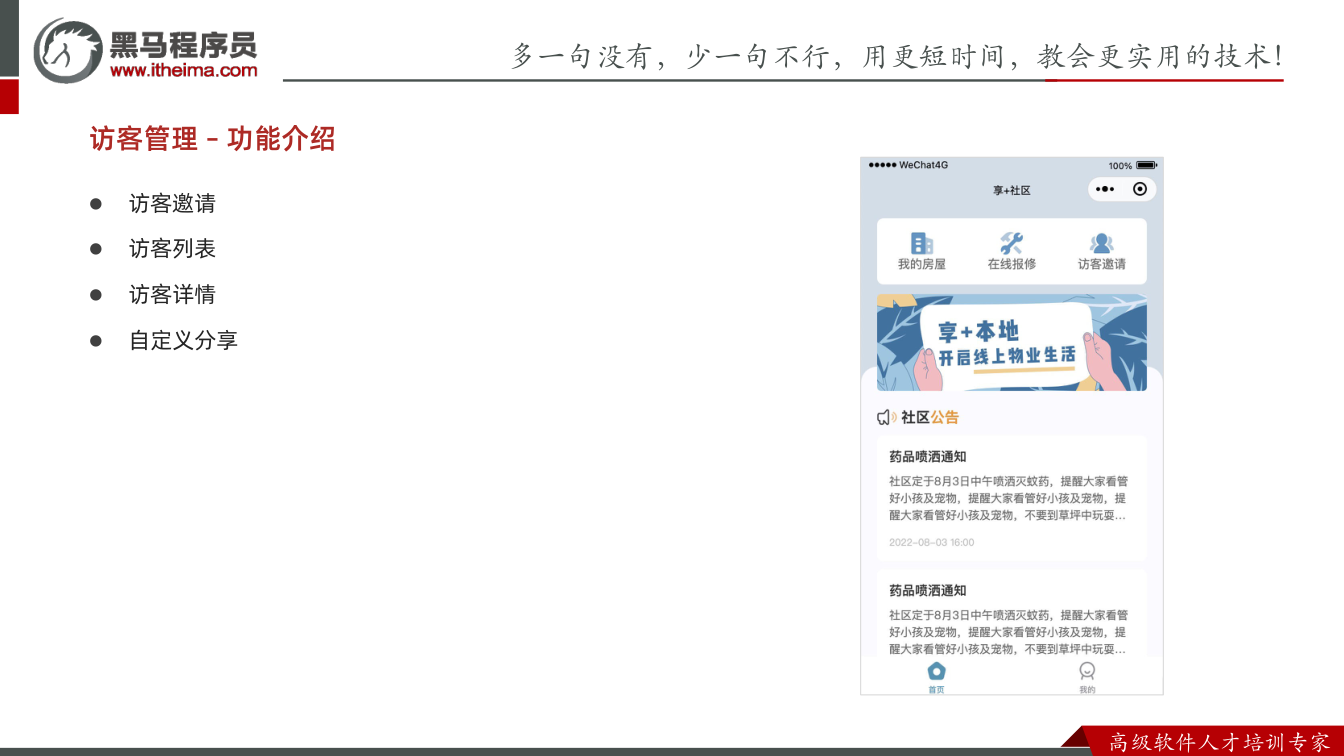Click the battery icon in the phone status bar
This screenshot has width=1344, height=756.
pyautogui.click(x=1146, y=165)
